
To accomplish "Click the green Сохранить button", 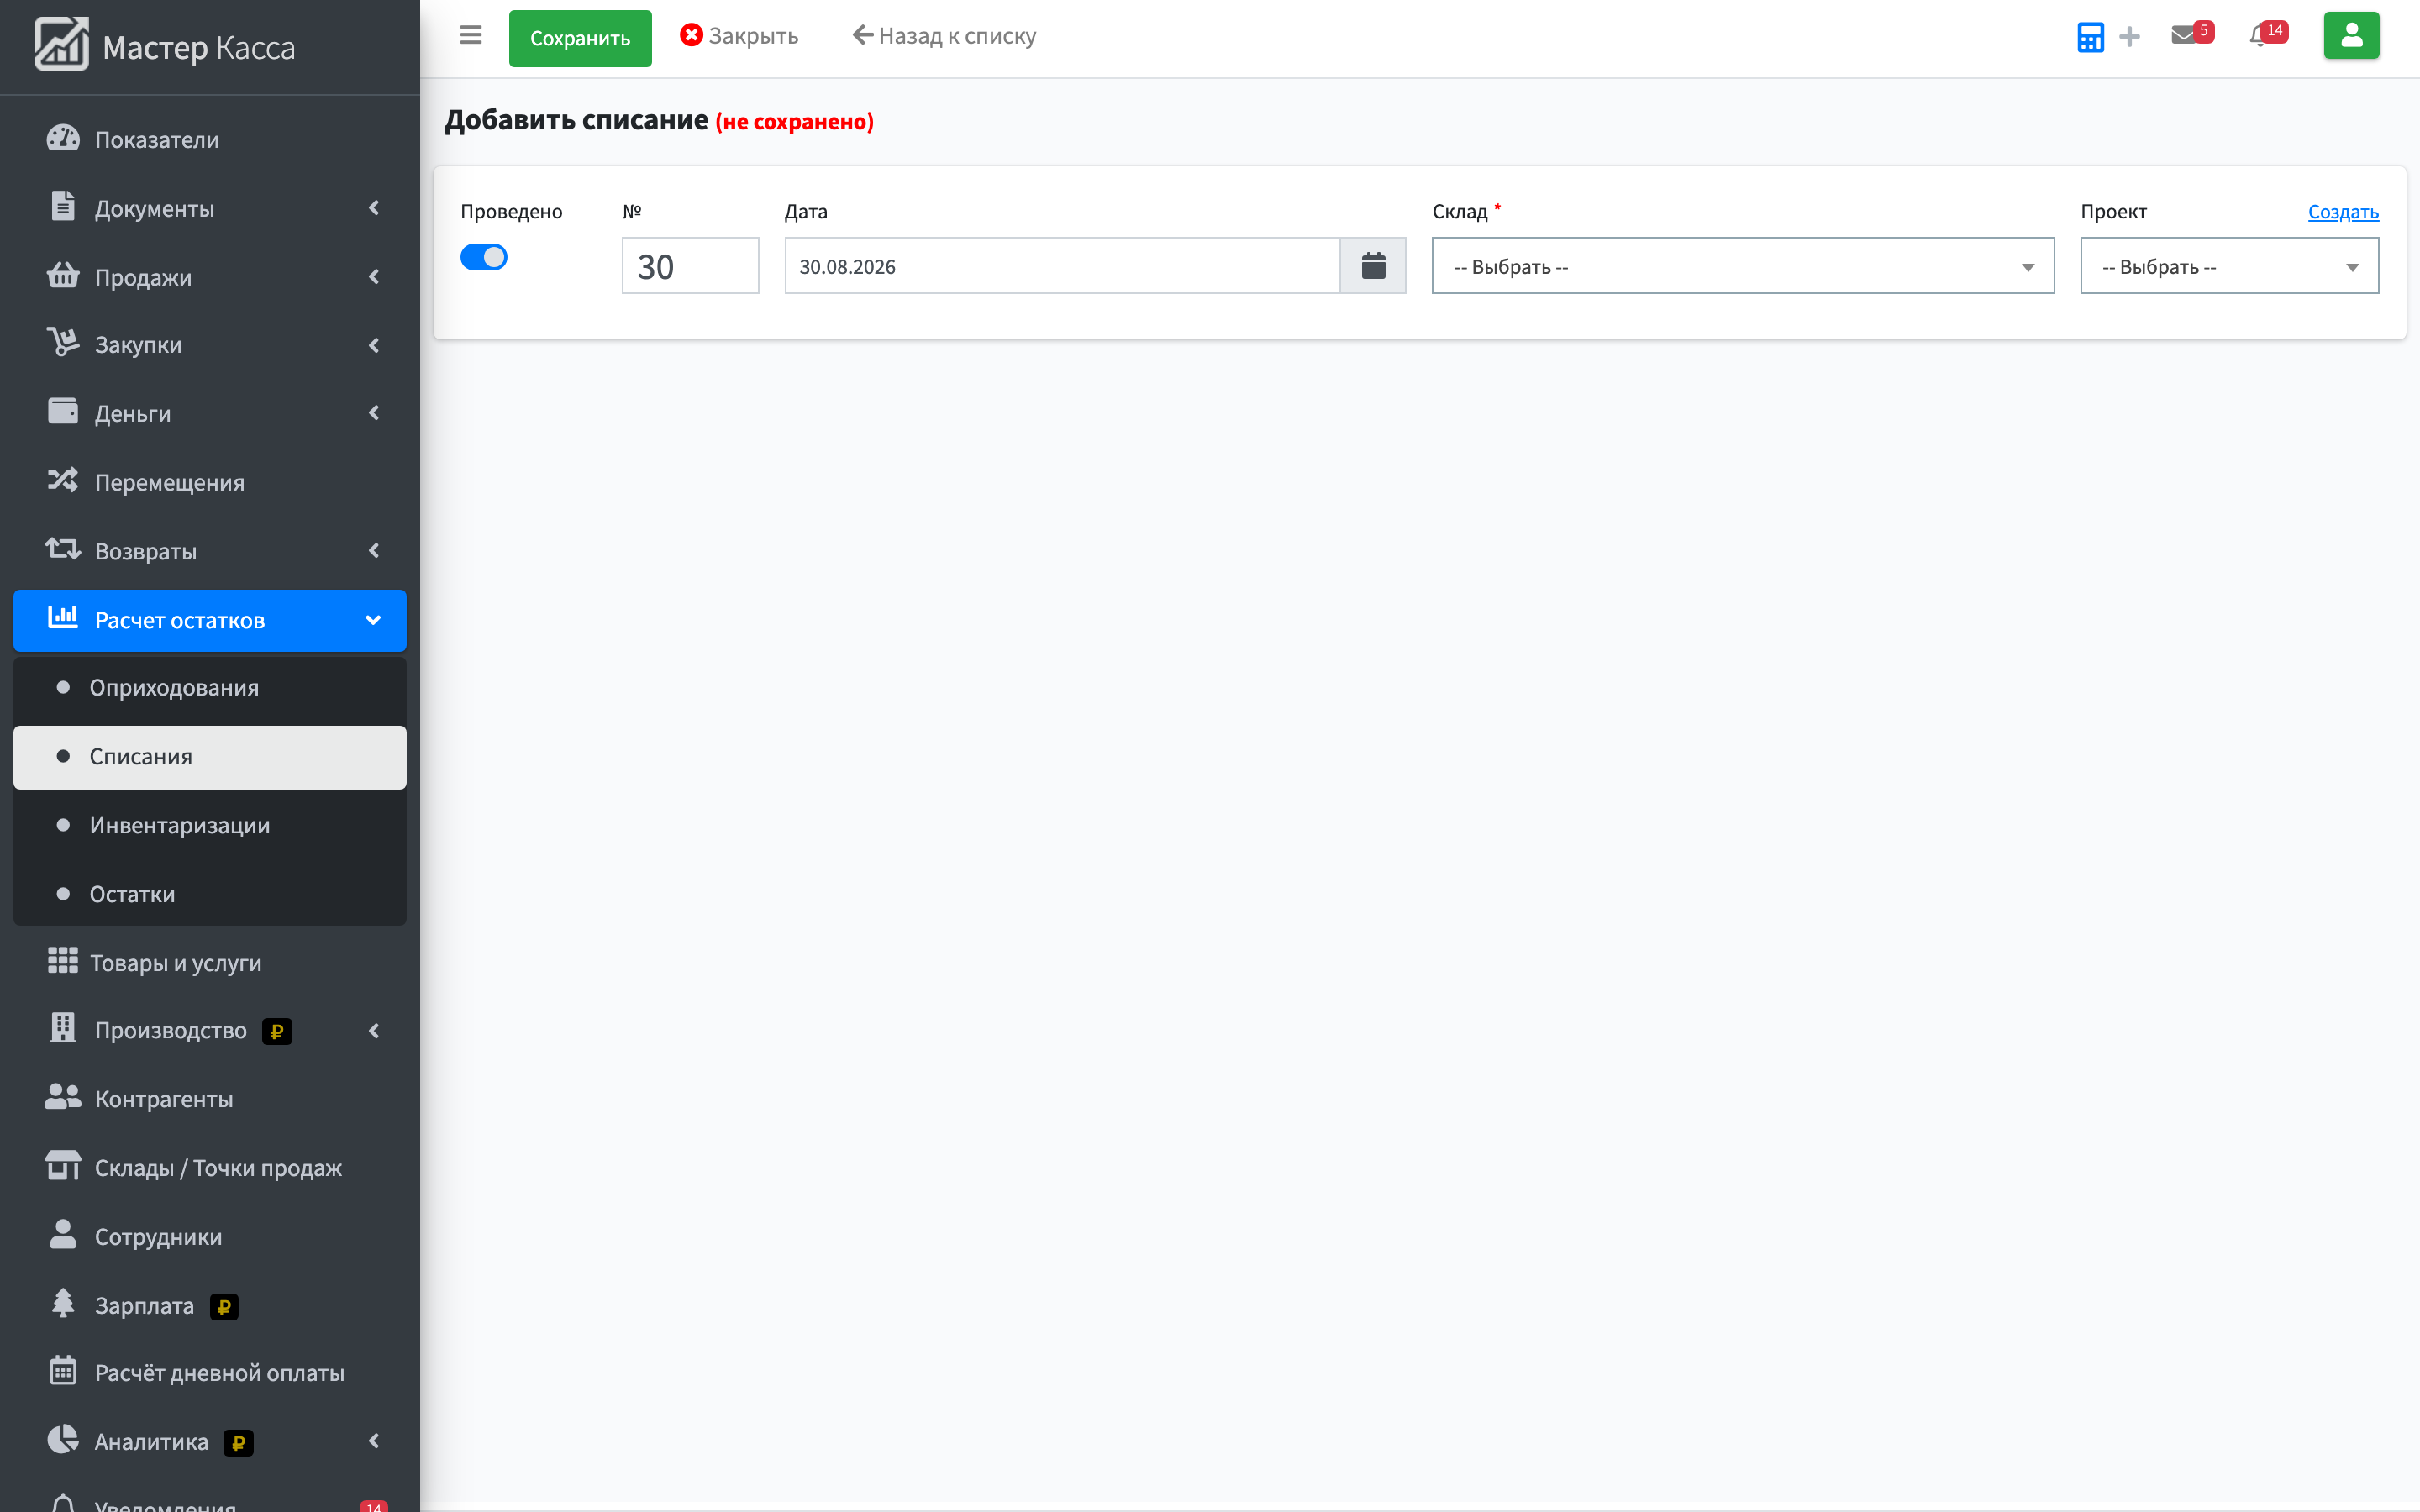I will tap(580, 38).
